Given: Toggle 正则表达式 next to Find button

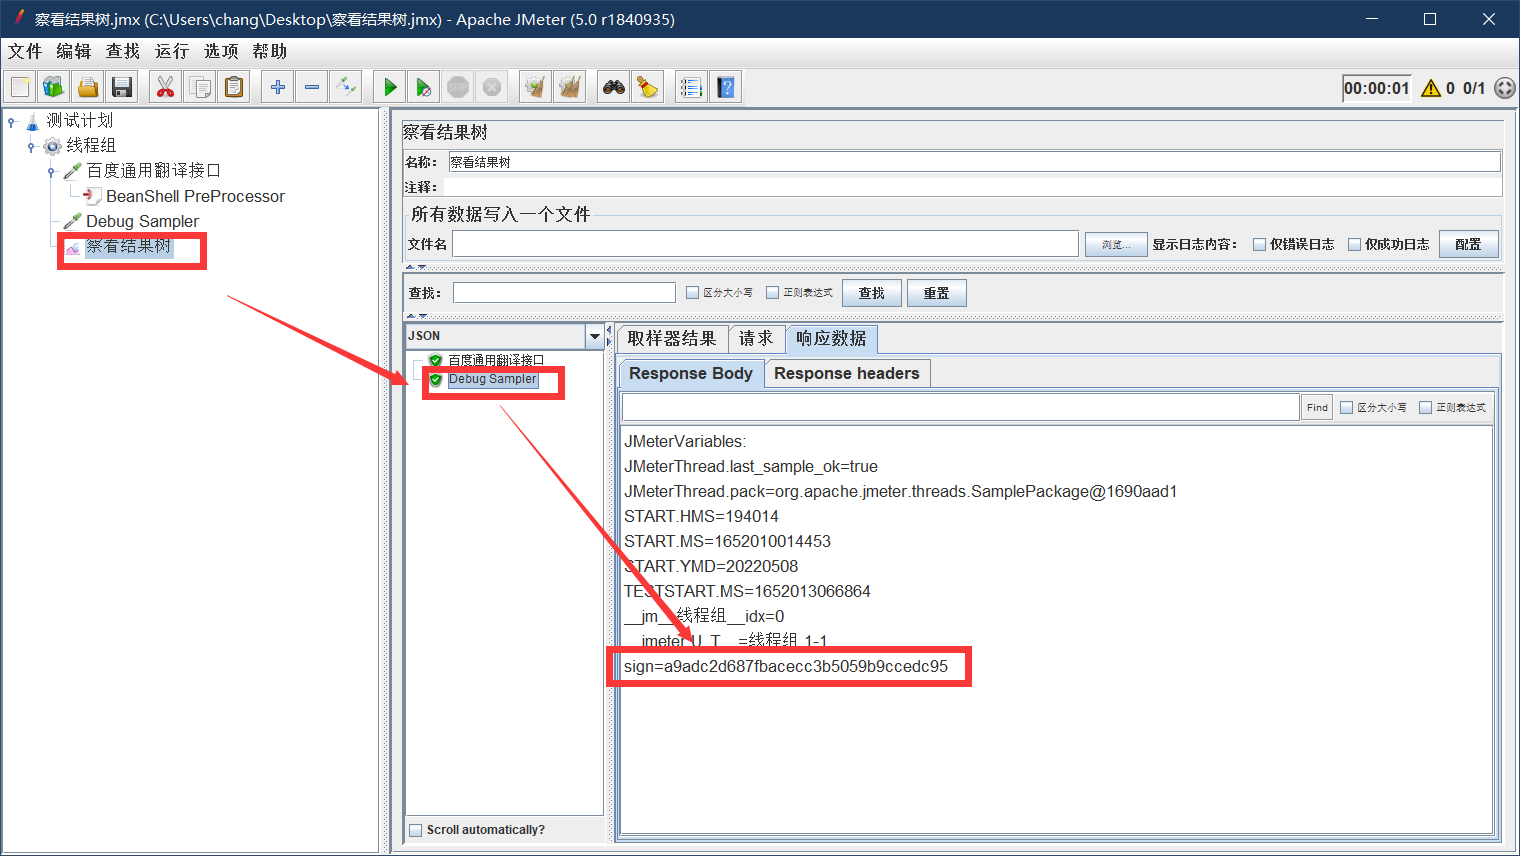Looking at the screenshot, I should click(1425, 408).
